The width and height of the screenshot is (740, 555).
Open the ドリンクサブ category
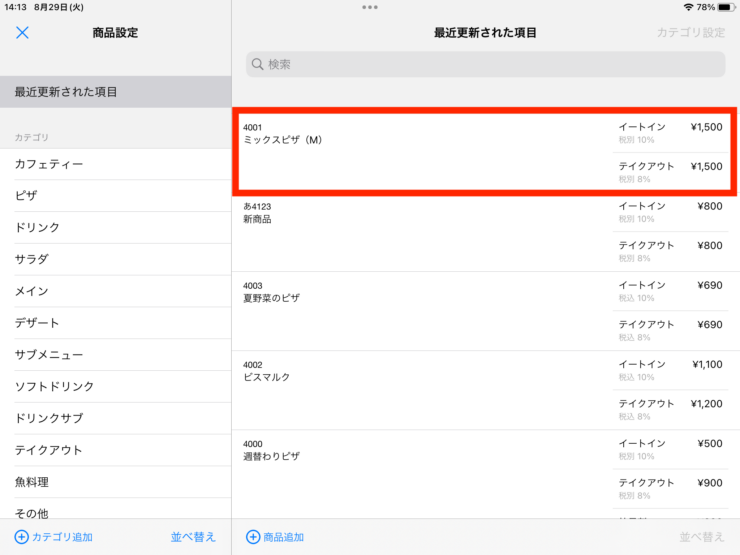pyautogui.click(x=116, y=418)
